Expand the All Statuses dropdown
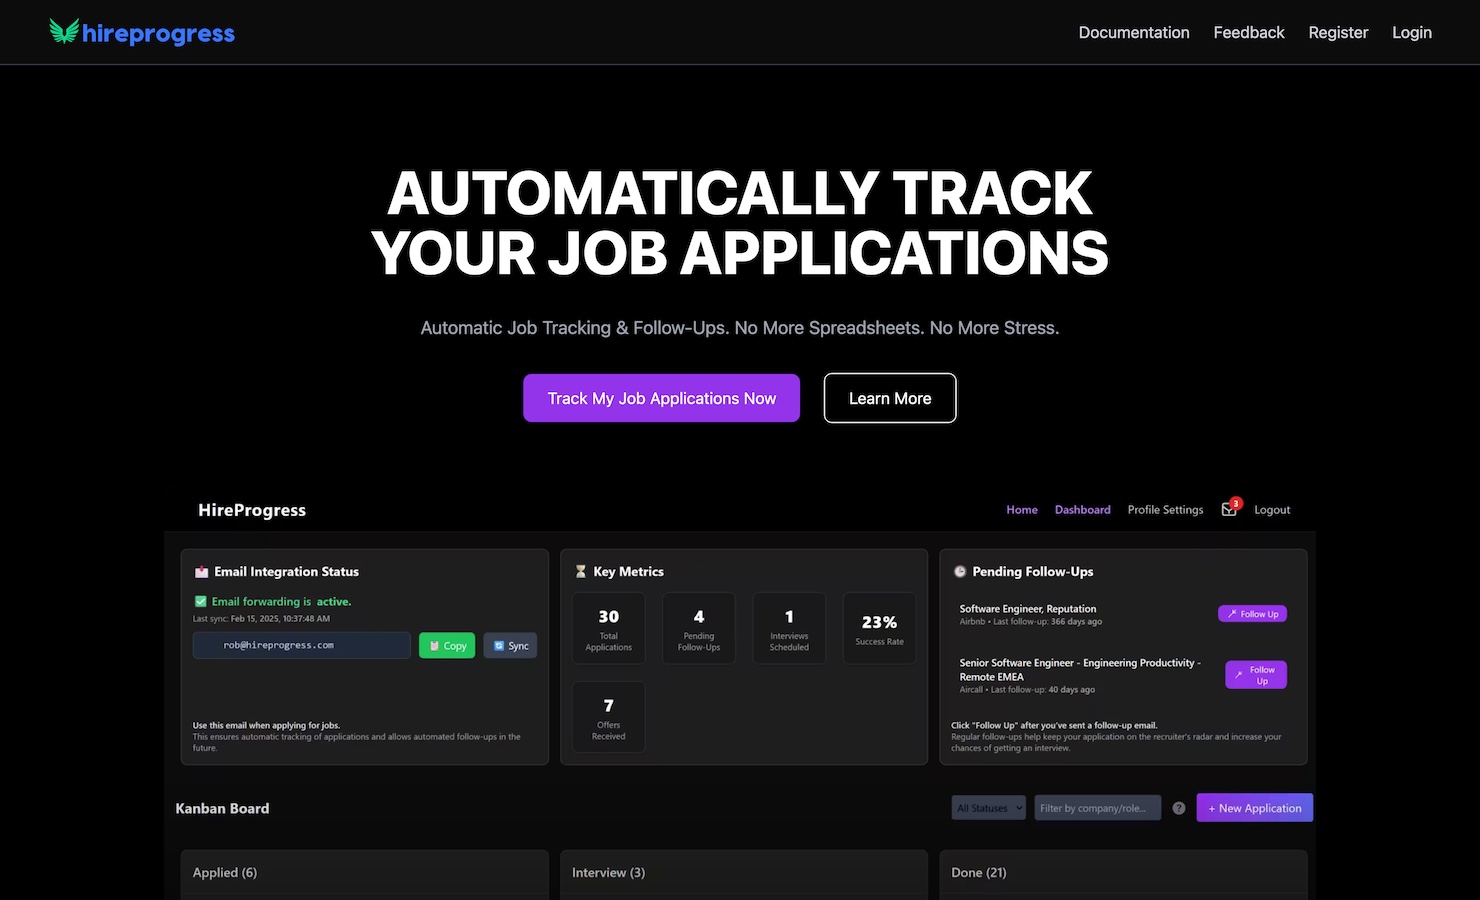Screen dimensions: 1480x900 pos(988,808)
